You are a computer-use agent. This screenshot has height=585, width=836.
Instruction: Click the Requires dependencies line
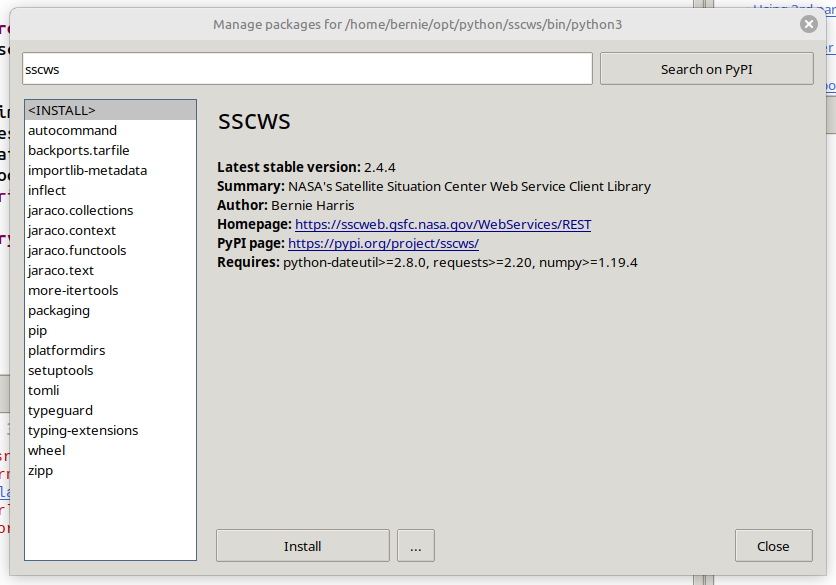click(427, 262)
